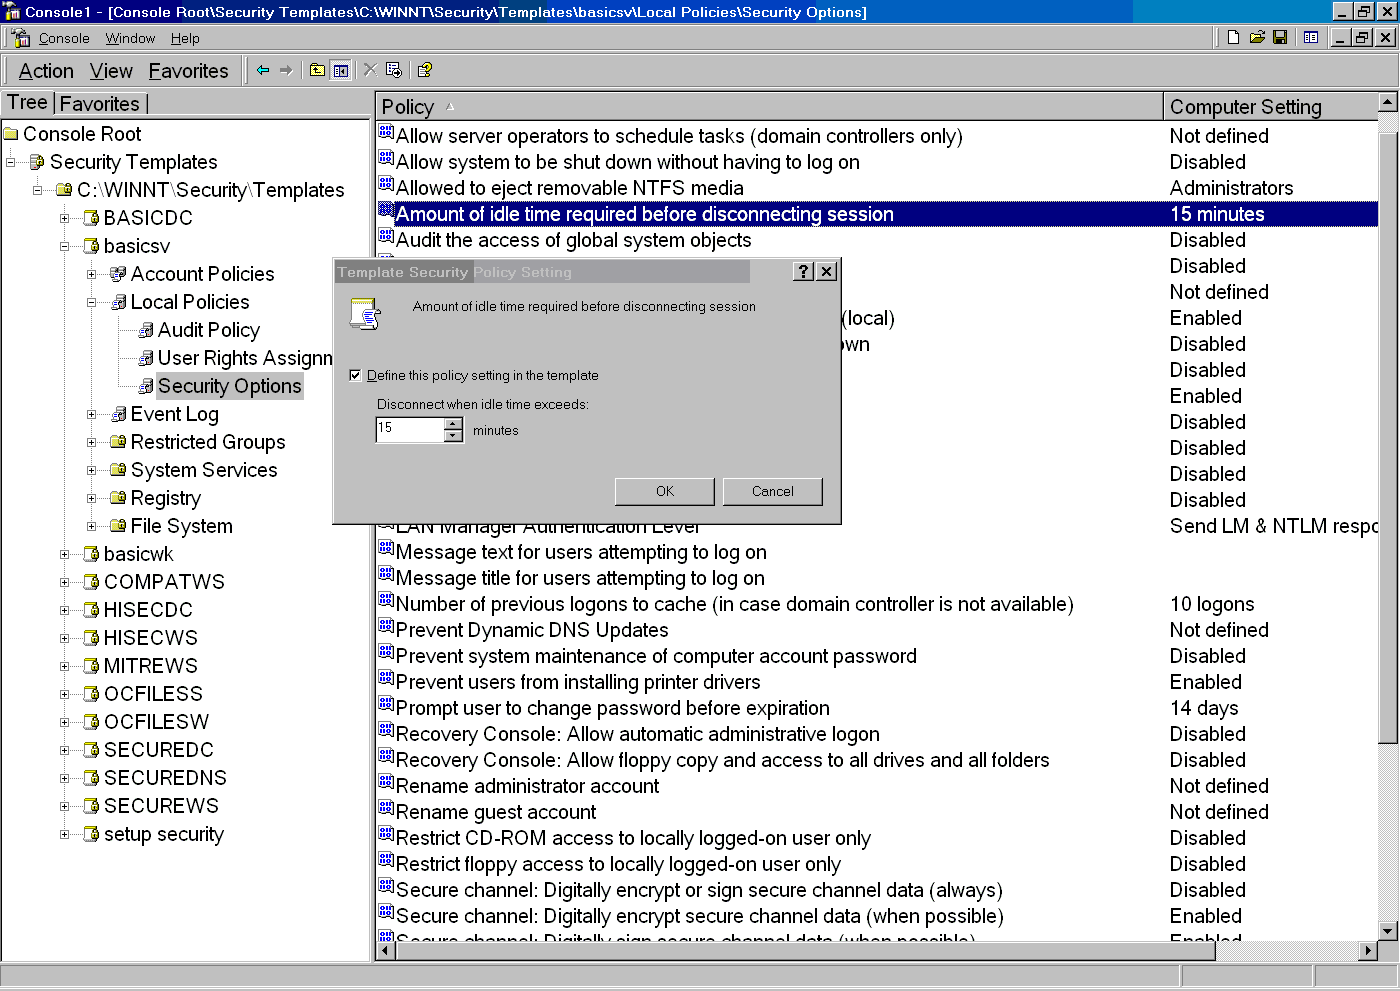
Task: Click the policy icon beside 'Prevent Dynamic DNS Updates'
Action: [386, 627]
